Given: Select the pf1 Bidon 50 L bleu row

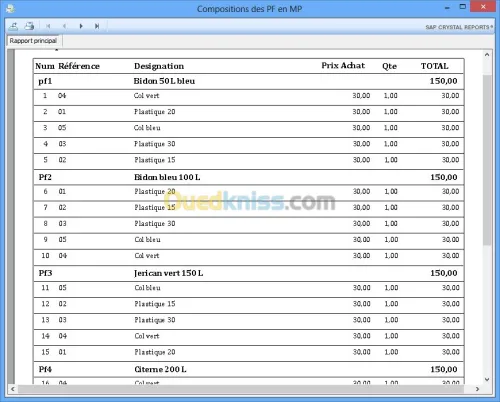Looking at the screenshot, I should (x=248, y=81).
